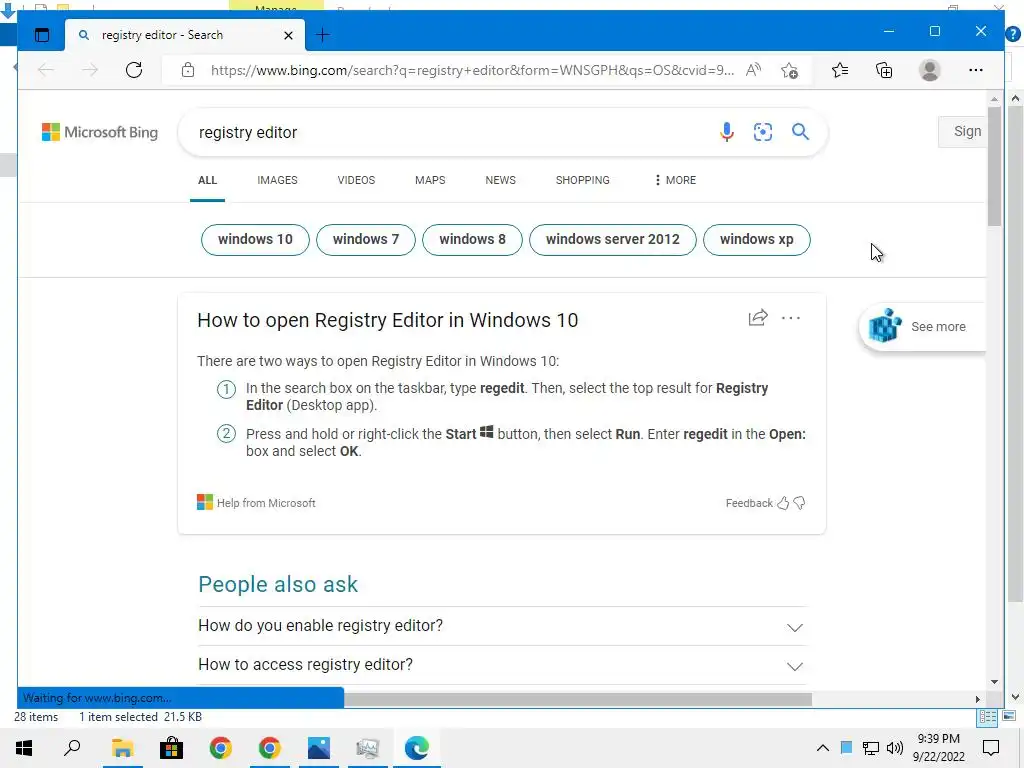Select the ALL results tab
The width and height of the screenshot is (1024, 768).
tap(208, 180)
